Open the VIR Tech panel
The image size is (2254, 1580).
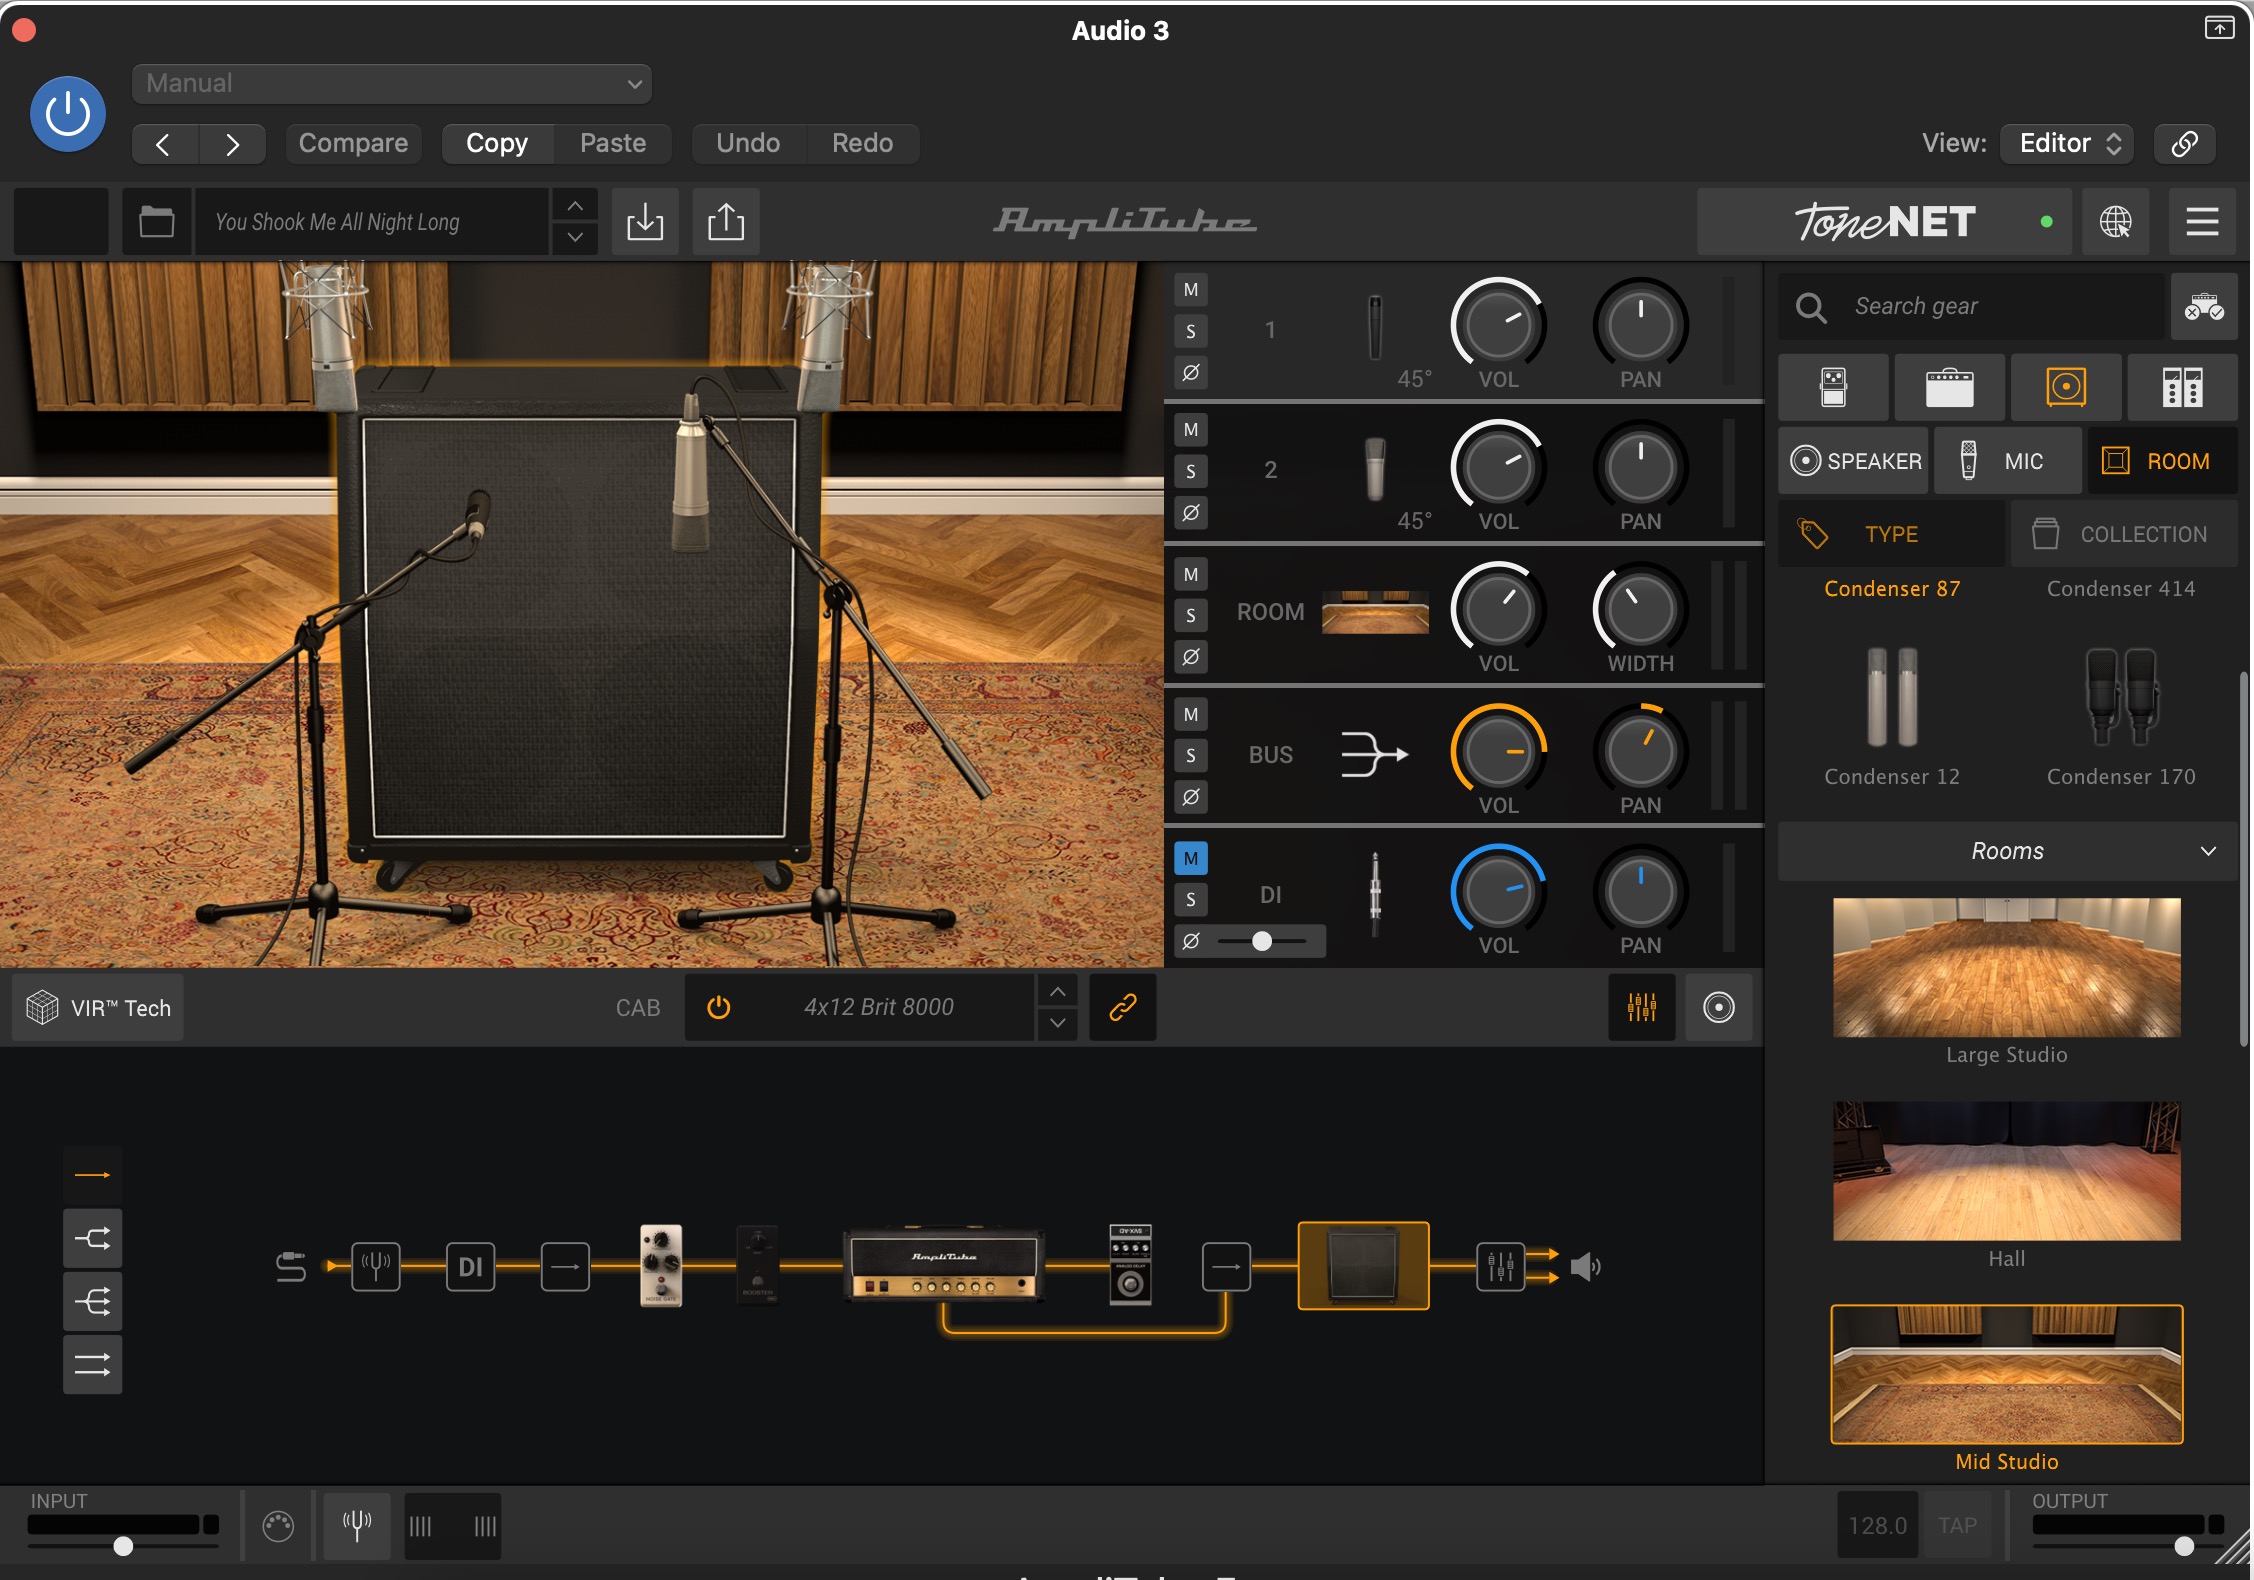tap(99, 1008)
